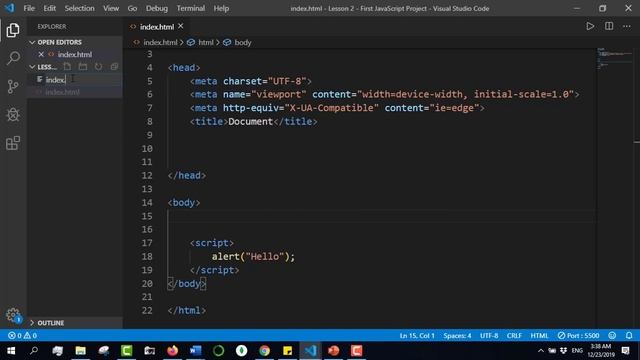Split the editor with split icon
Screen dimensions: 640x360
pyautogui.click(x=609, y=27)
